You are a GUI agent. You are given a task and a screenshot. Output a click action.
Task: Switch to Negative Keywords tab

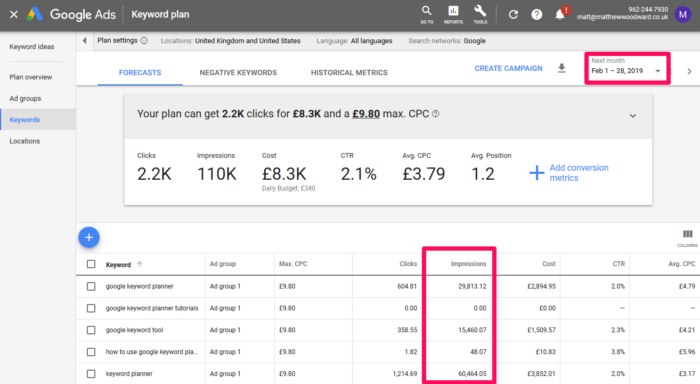pyautogui.click(x=238, y=72)
